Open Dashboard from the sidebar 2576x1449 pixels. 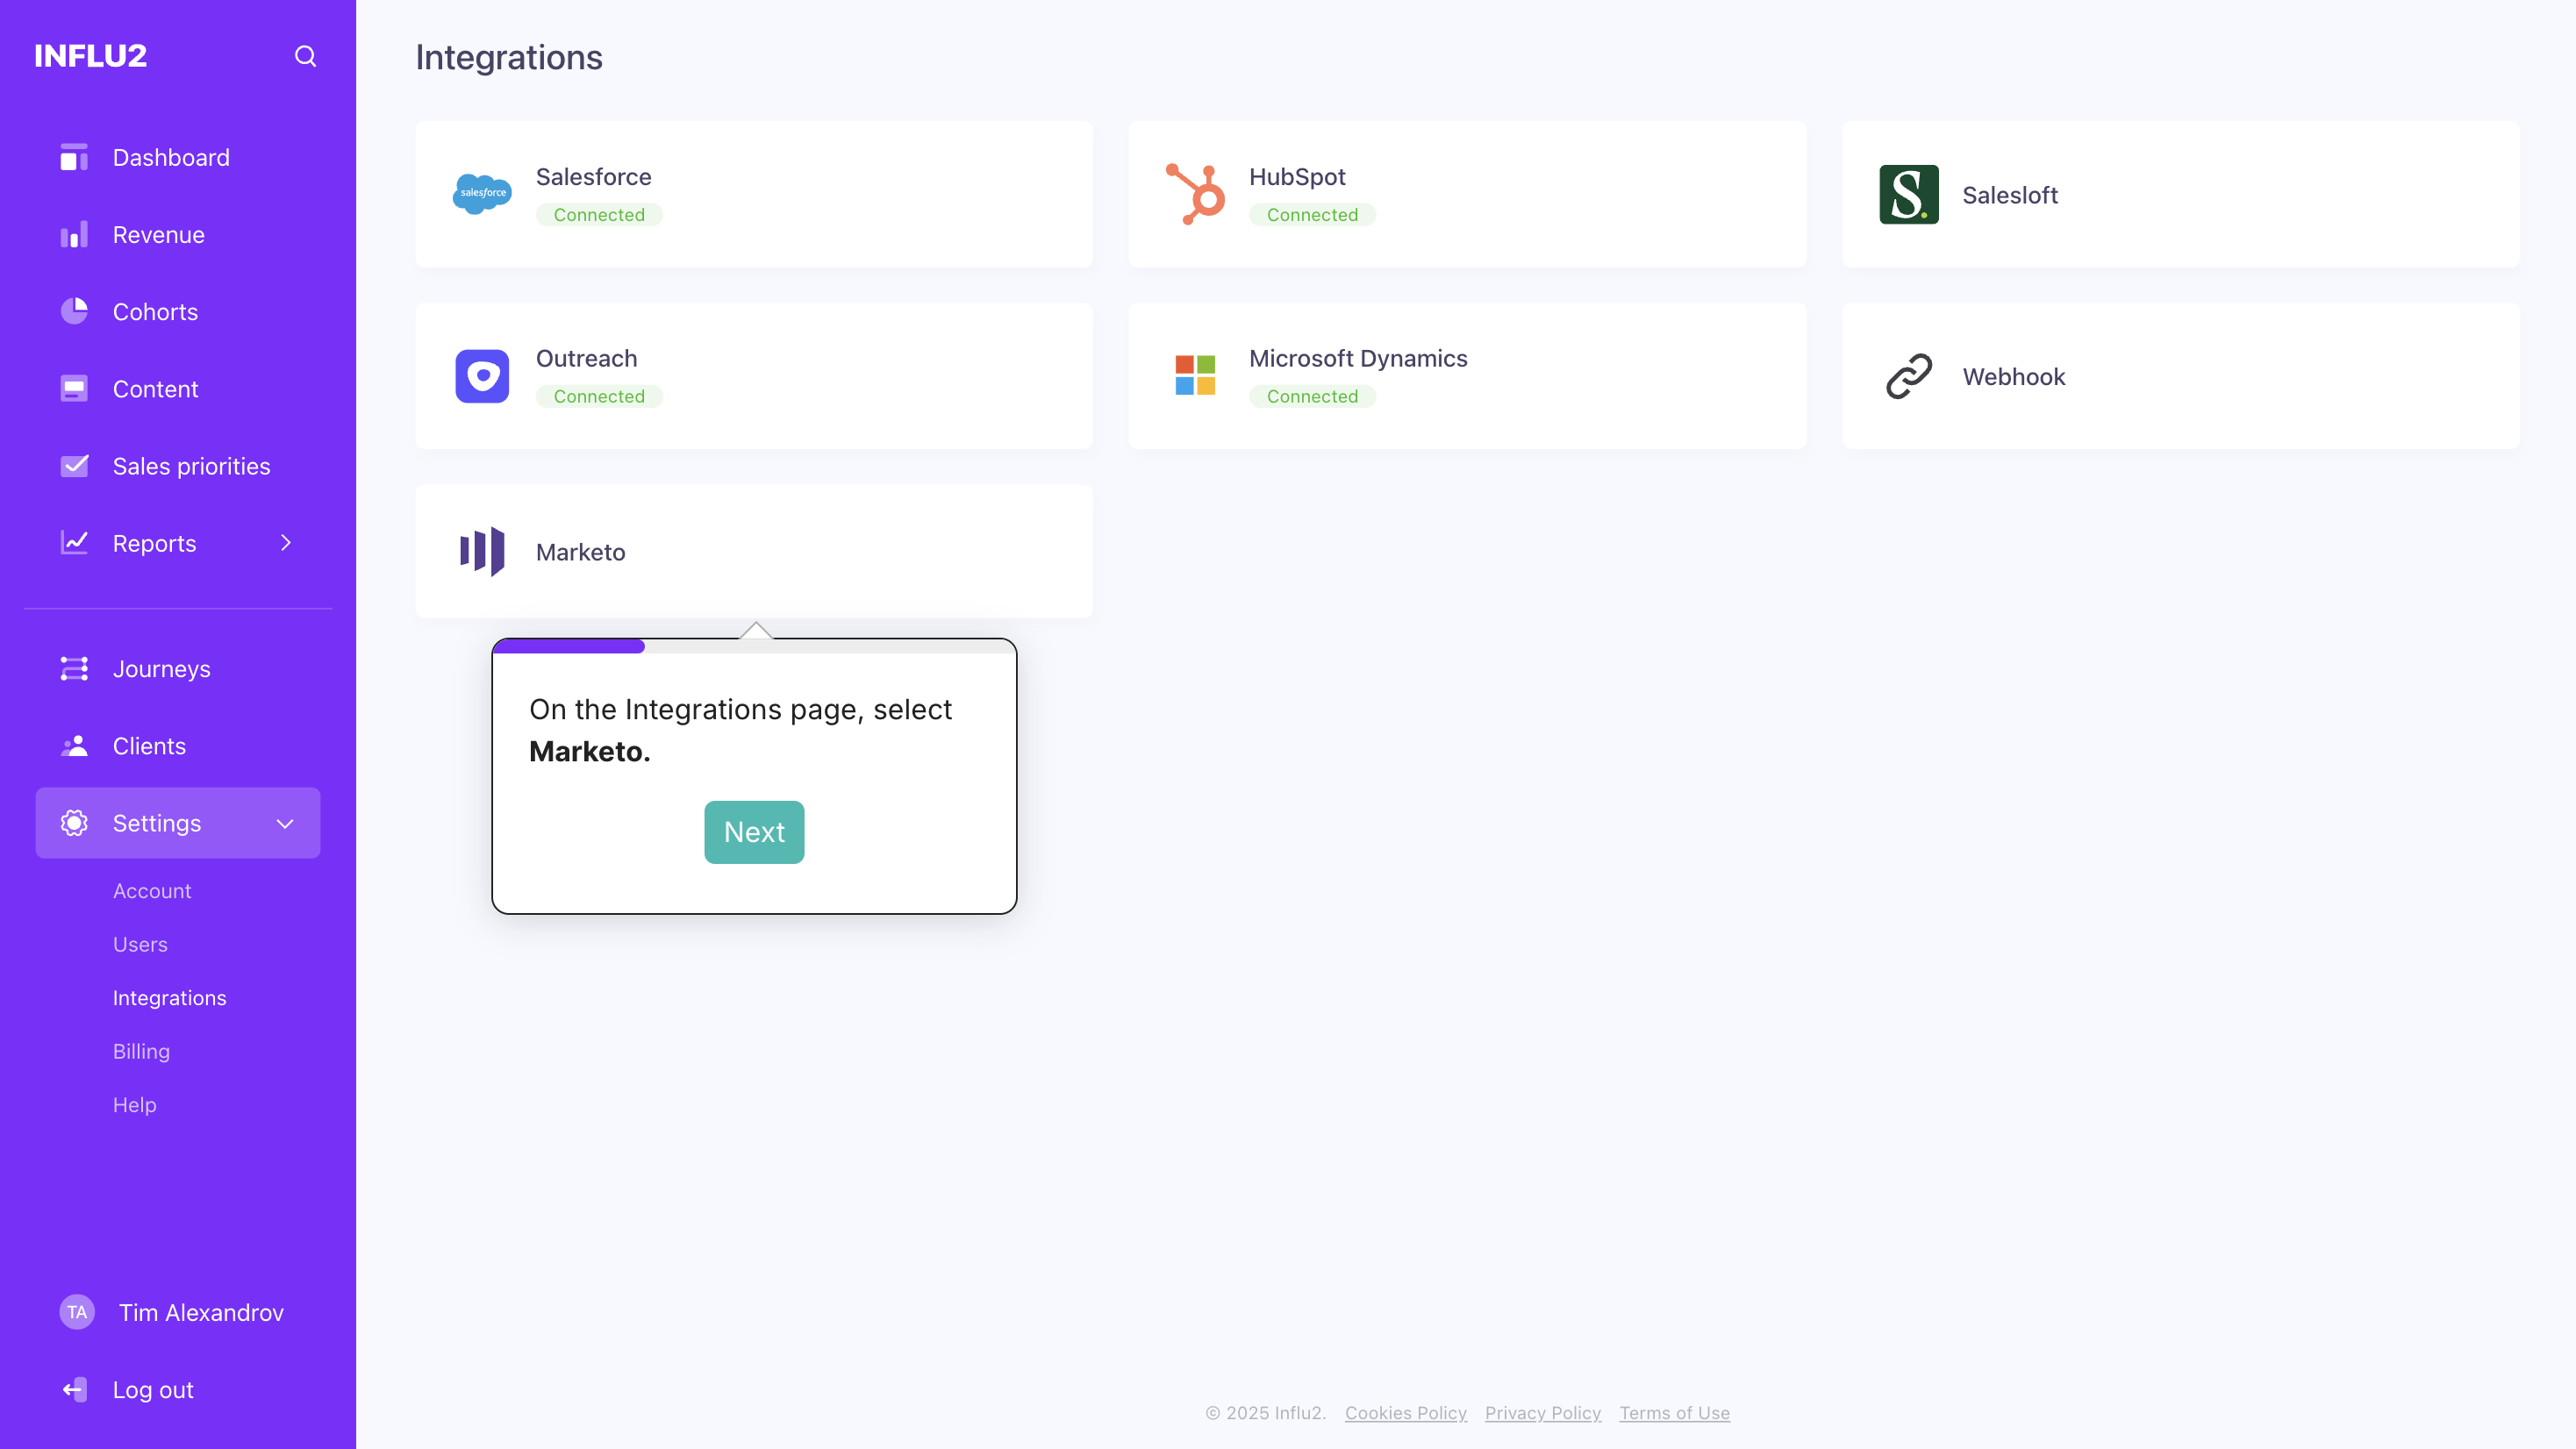pyautogui.click(x=178, y=157)
